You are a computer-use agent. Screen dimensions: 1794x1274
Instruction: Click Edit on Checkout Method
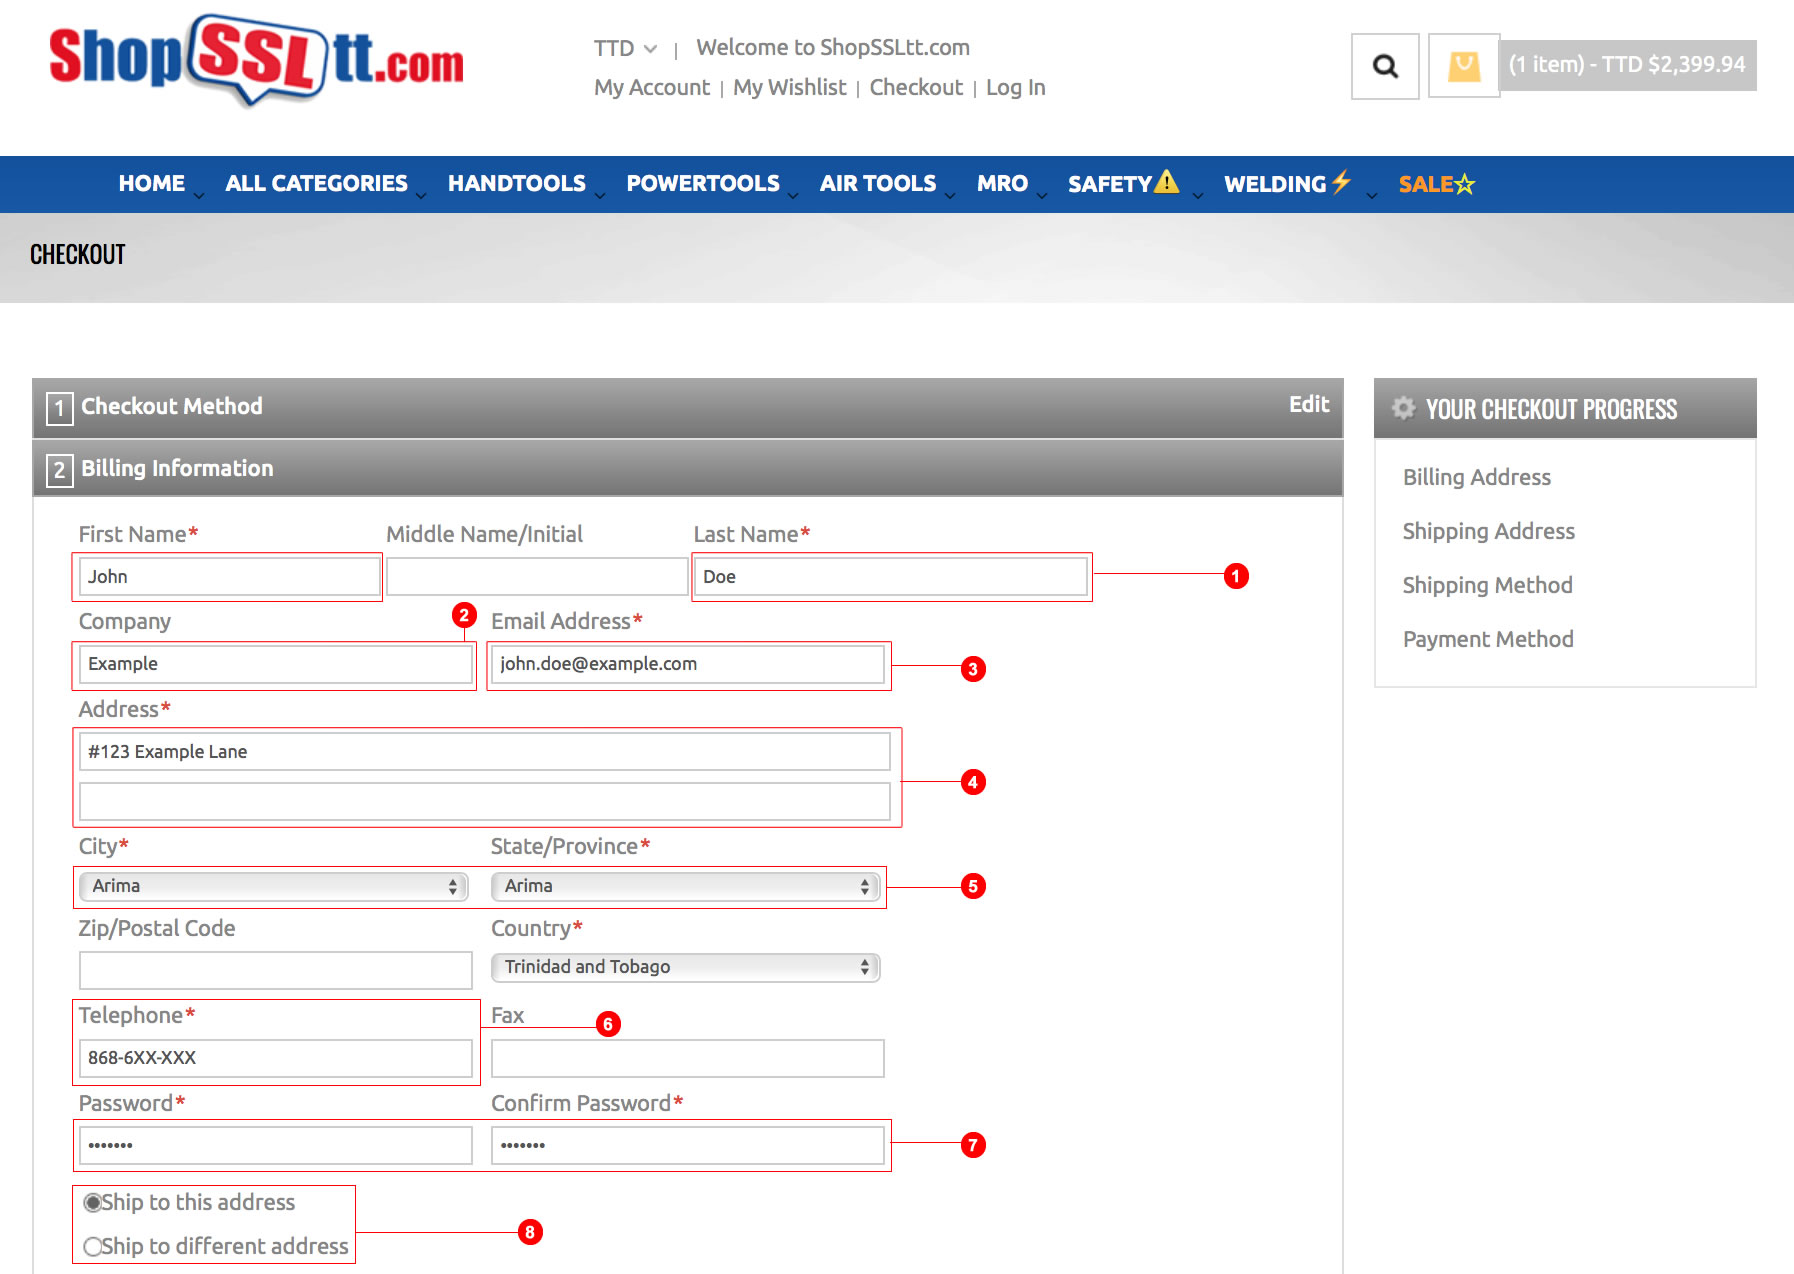click(x=1308, y=404)
